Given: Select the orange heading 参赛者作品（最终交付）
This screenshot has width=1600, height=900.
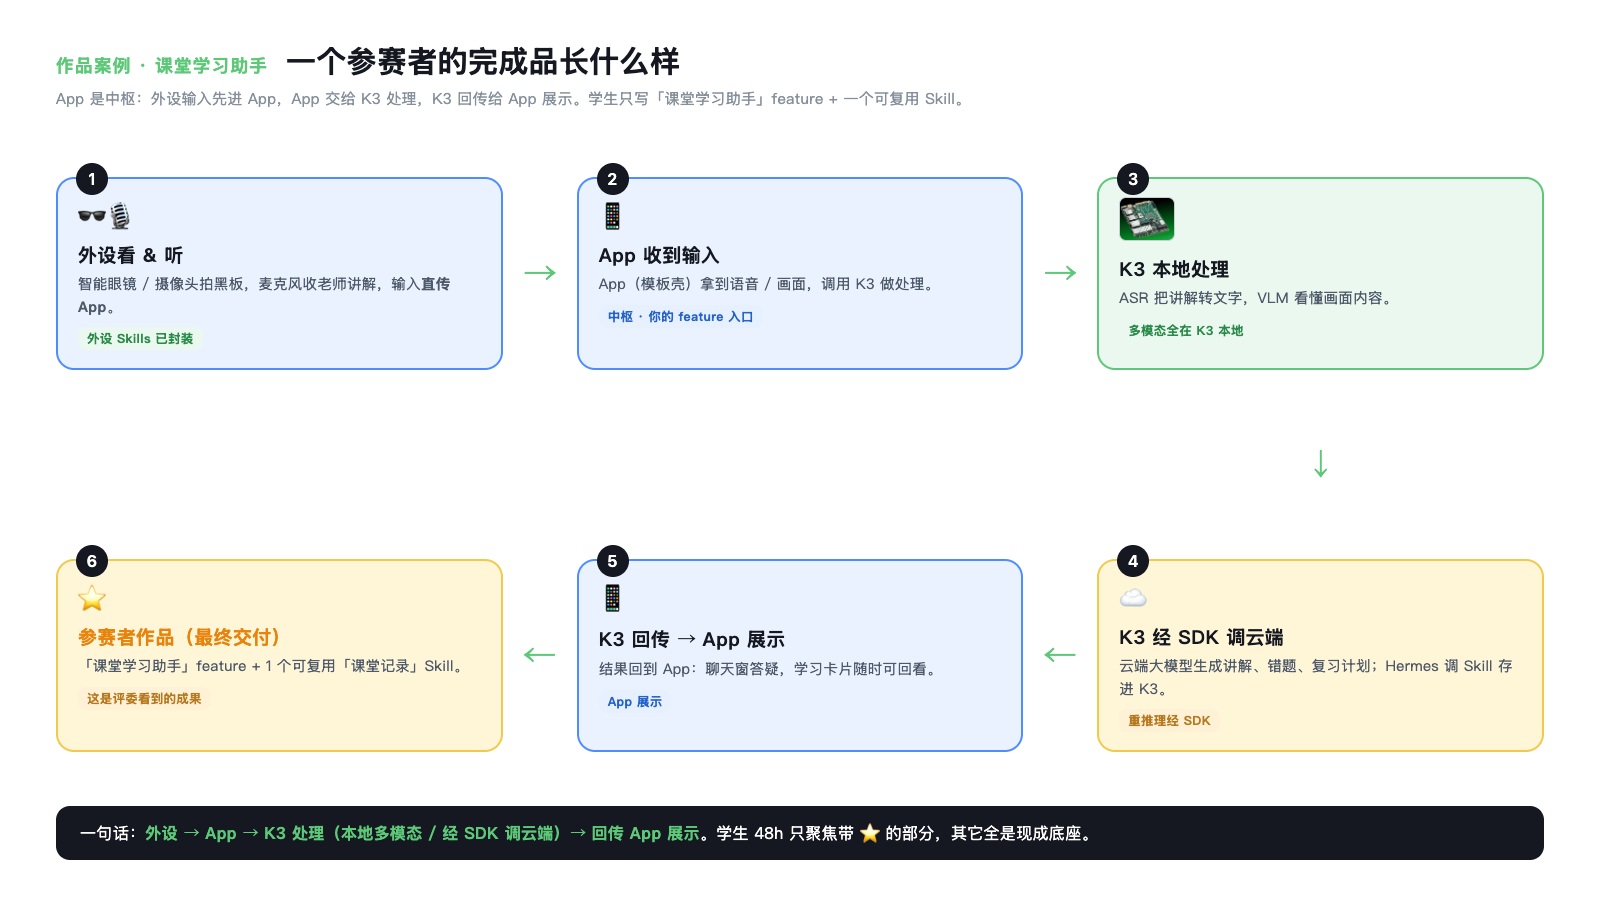Looking at the screenshot, I should pos(179,638).
